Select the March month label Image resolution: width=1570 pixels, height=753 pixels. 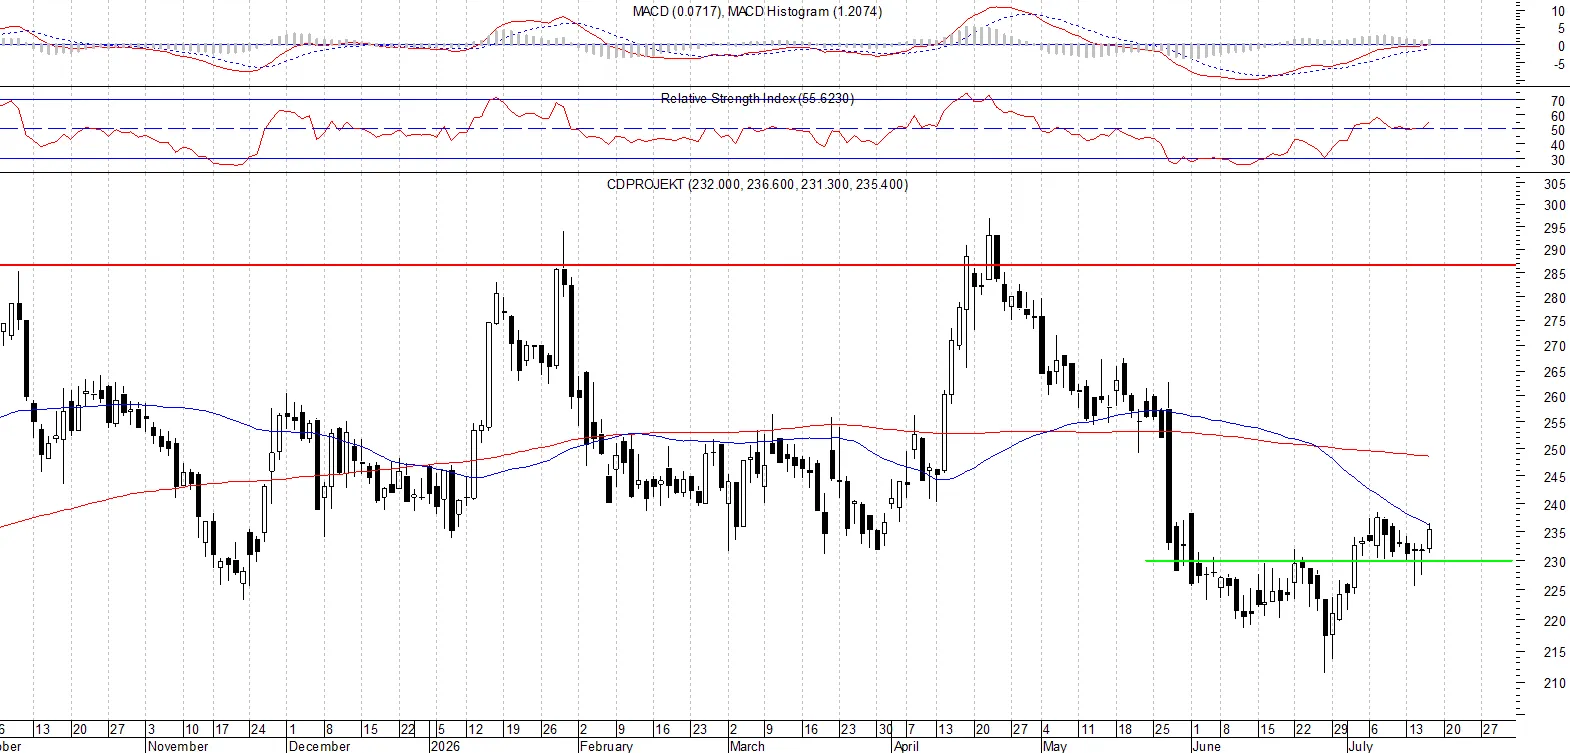click(x=747, y=746)
